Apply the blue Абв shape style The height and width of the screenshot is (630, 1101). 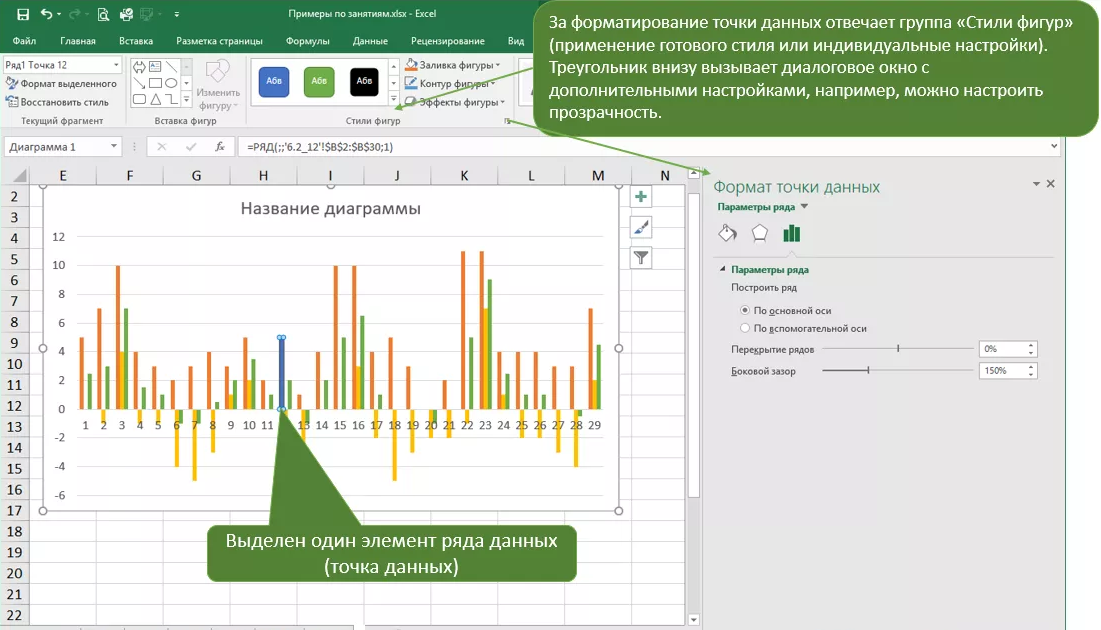[x=274, y=81]
